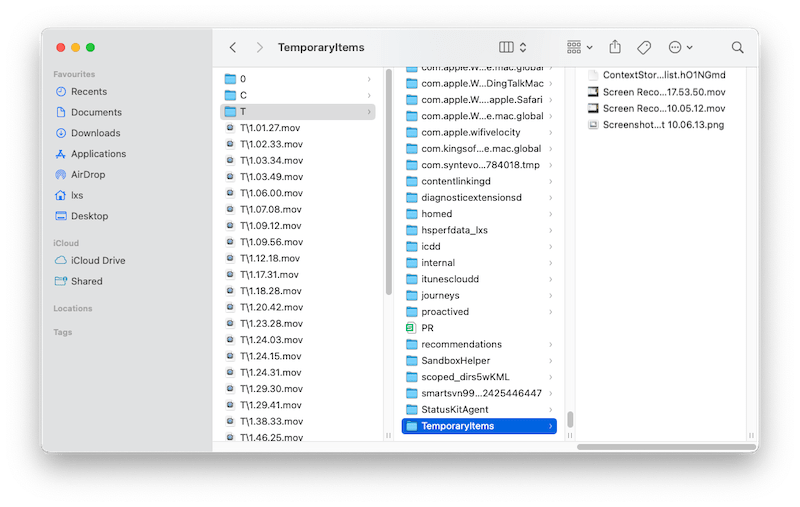
Task: Select the com.apple.wifivelocity folder
Action: coord(479,133)
